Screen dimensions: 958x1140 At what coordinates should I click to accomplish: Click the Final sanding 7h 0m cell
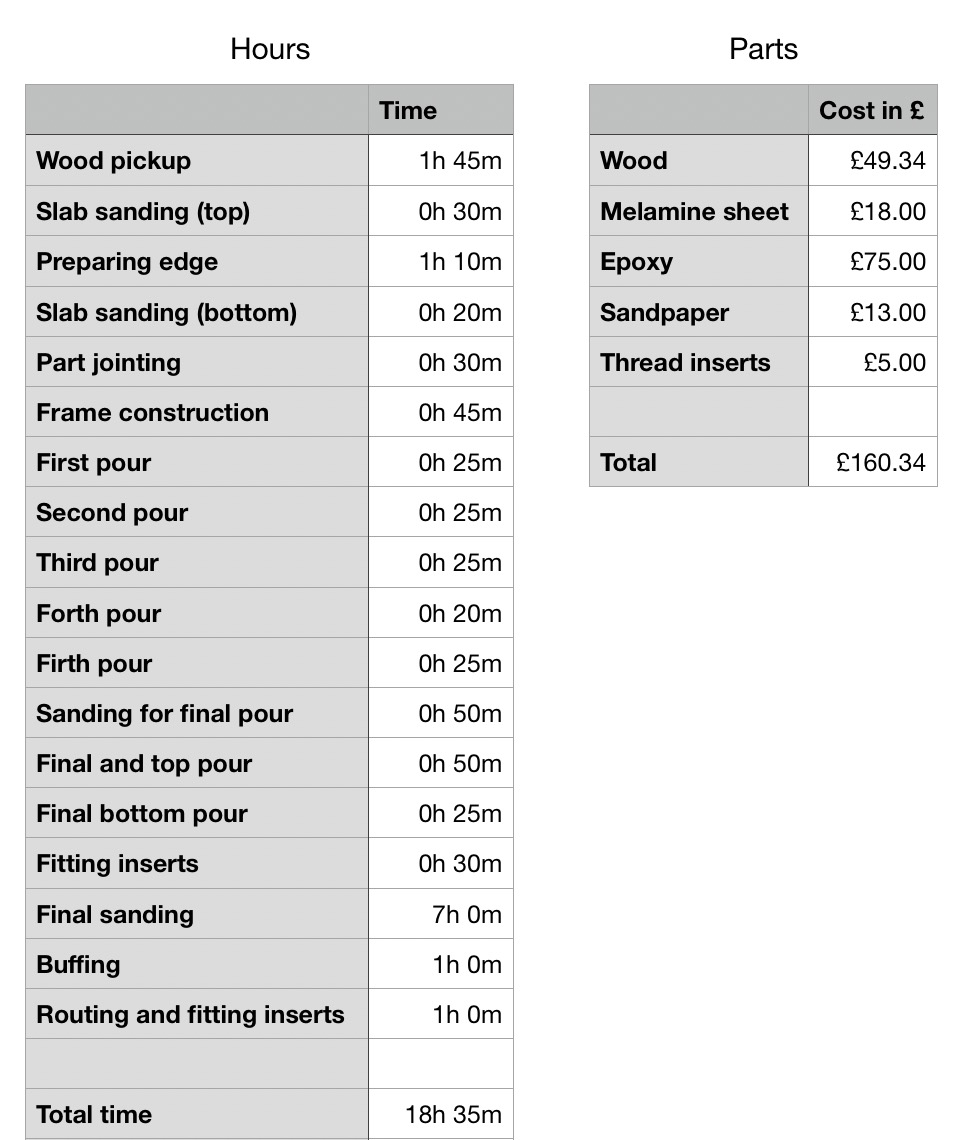tap(440, 914)
